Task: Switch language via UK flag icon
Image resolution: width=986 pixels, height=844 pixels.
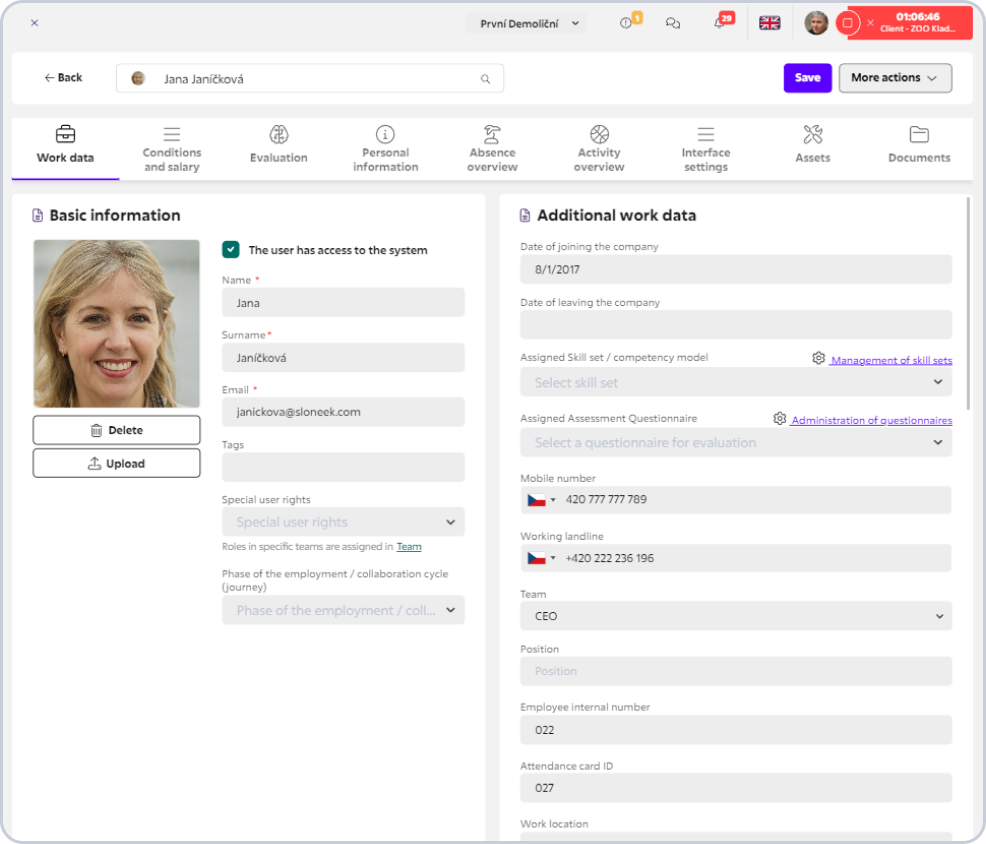Action: click(x=769, y=23)
